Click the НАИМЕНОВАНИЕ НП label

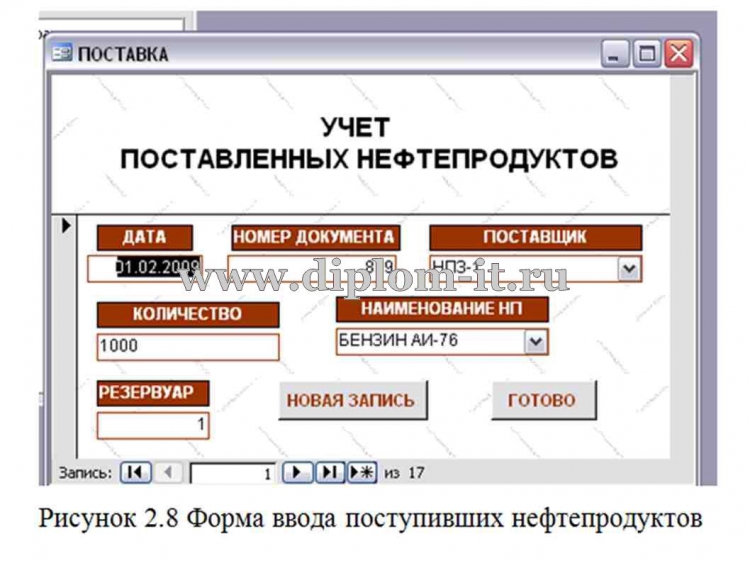click(442, 309)
